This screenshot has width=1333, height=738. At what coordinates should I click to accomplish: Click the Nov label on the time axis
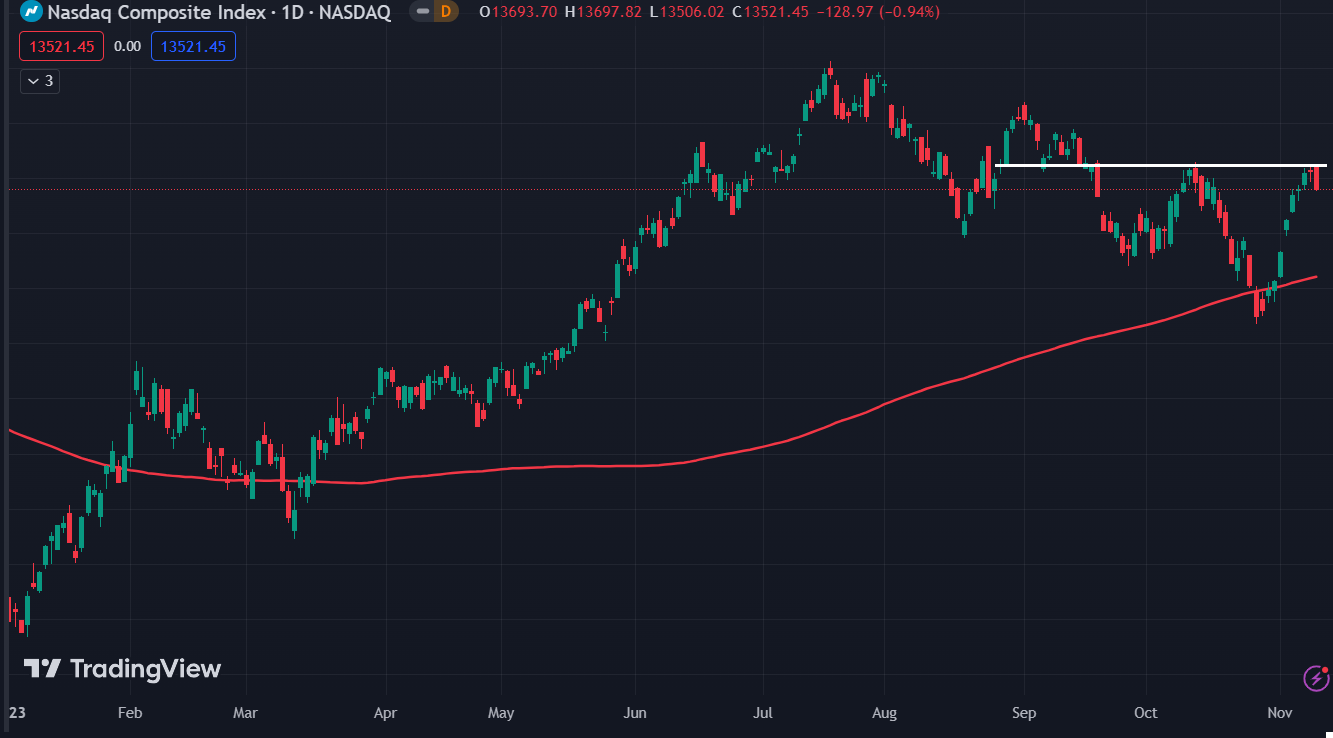coord(1280,713)
